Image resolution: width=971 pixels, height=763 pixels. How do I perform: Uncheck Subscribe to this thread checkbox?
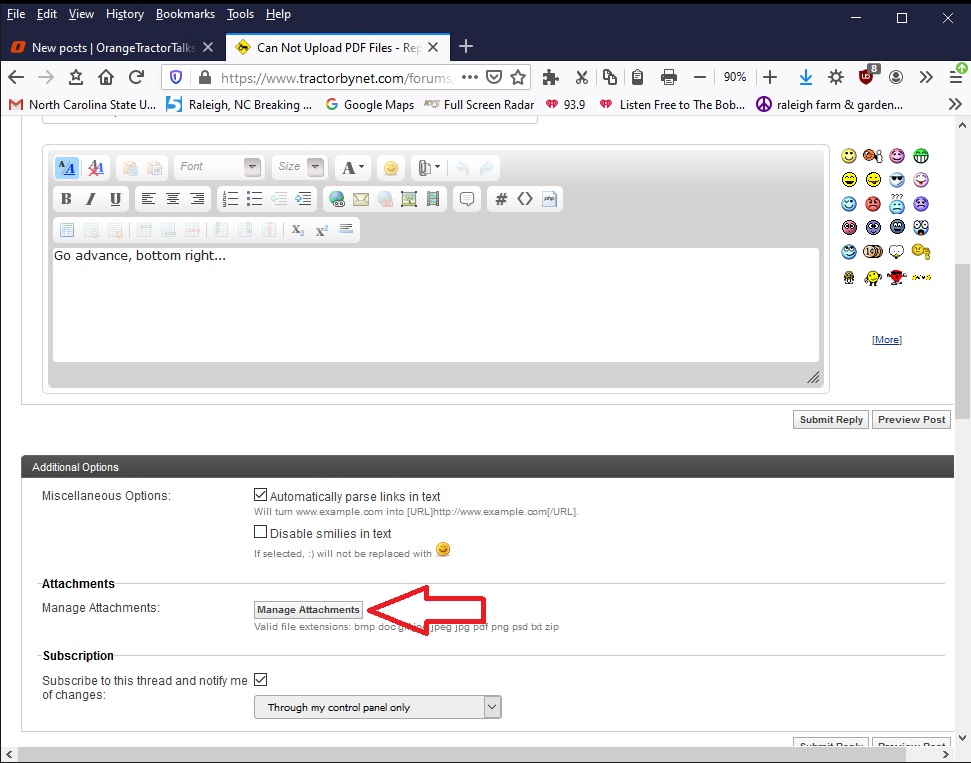(x=261, y=679)
